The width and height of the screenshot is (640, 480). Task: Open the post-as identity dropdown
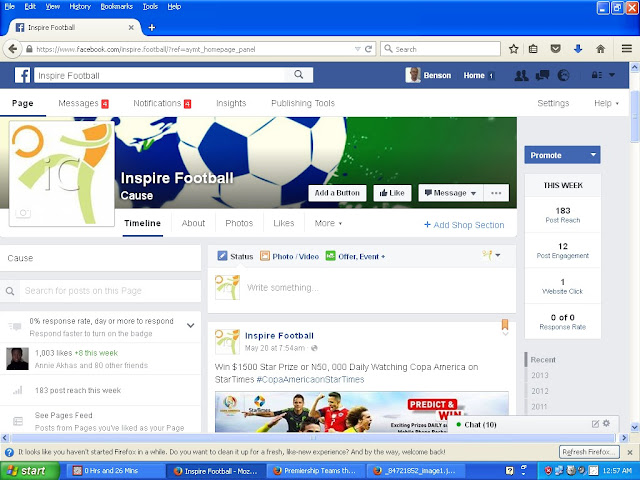491,256
